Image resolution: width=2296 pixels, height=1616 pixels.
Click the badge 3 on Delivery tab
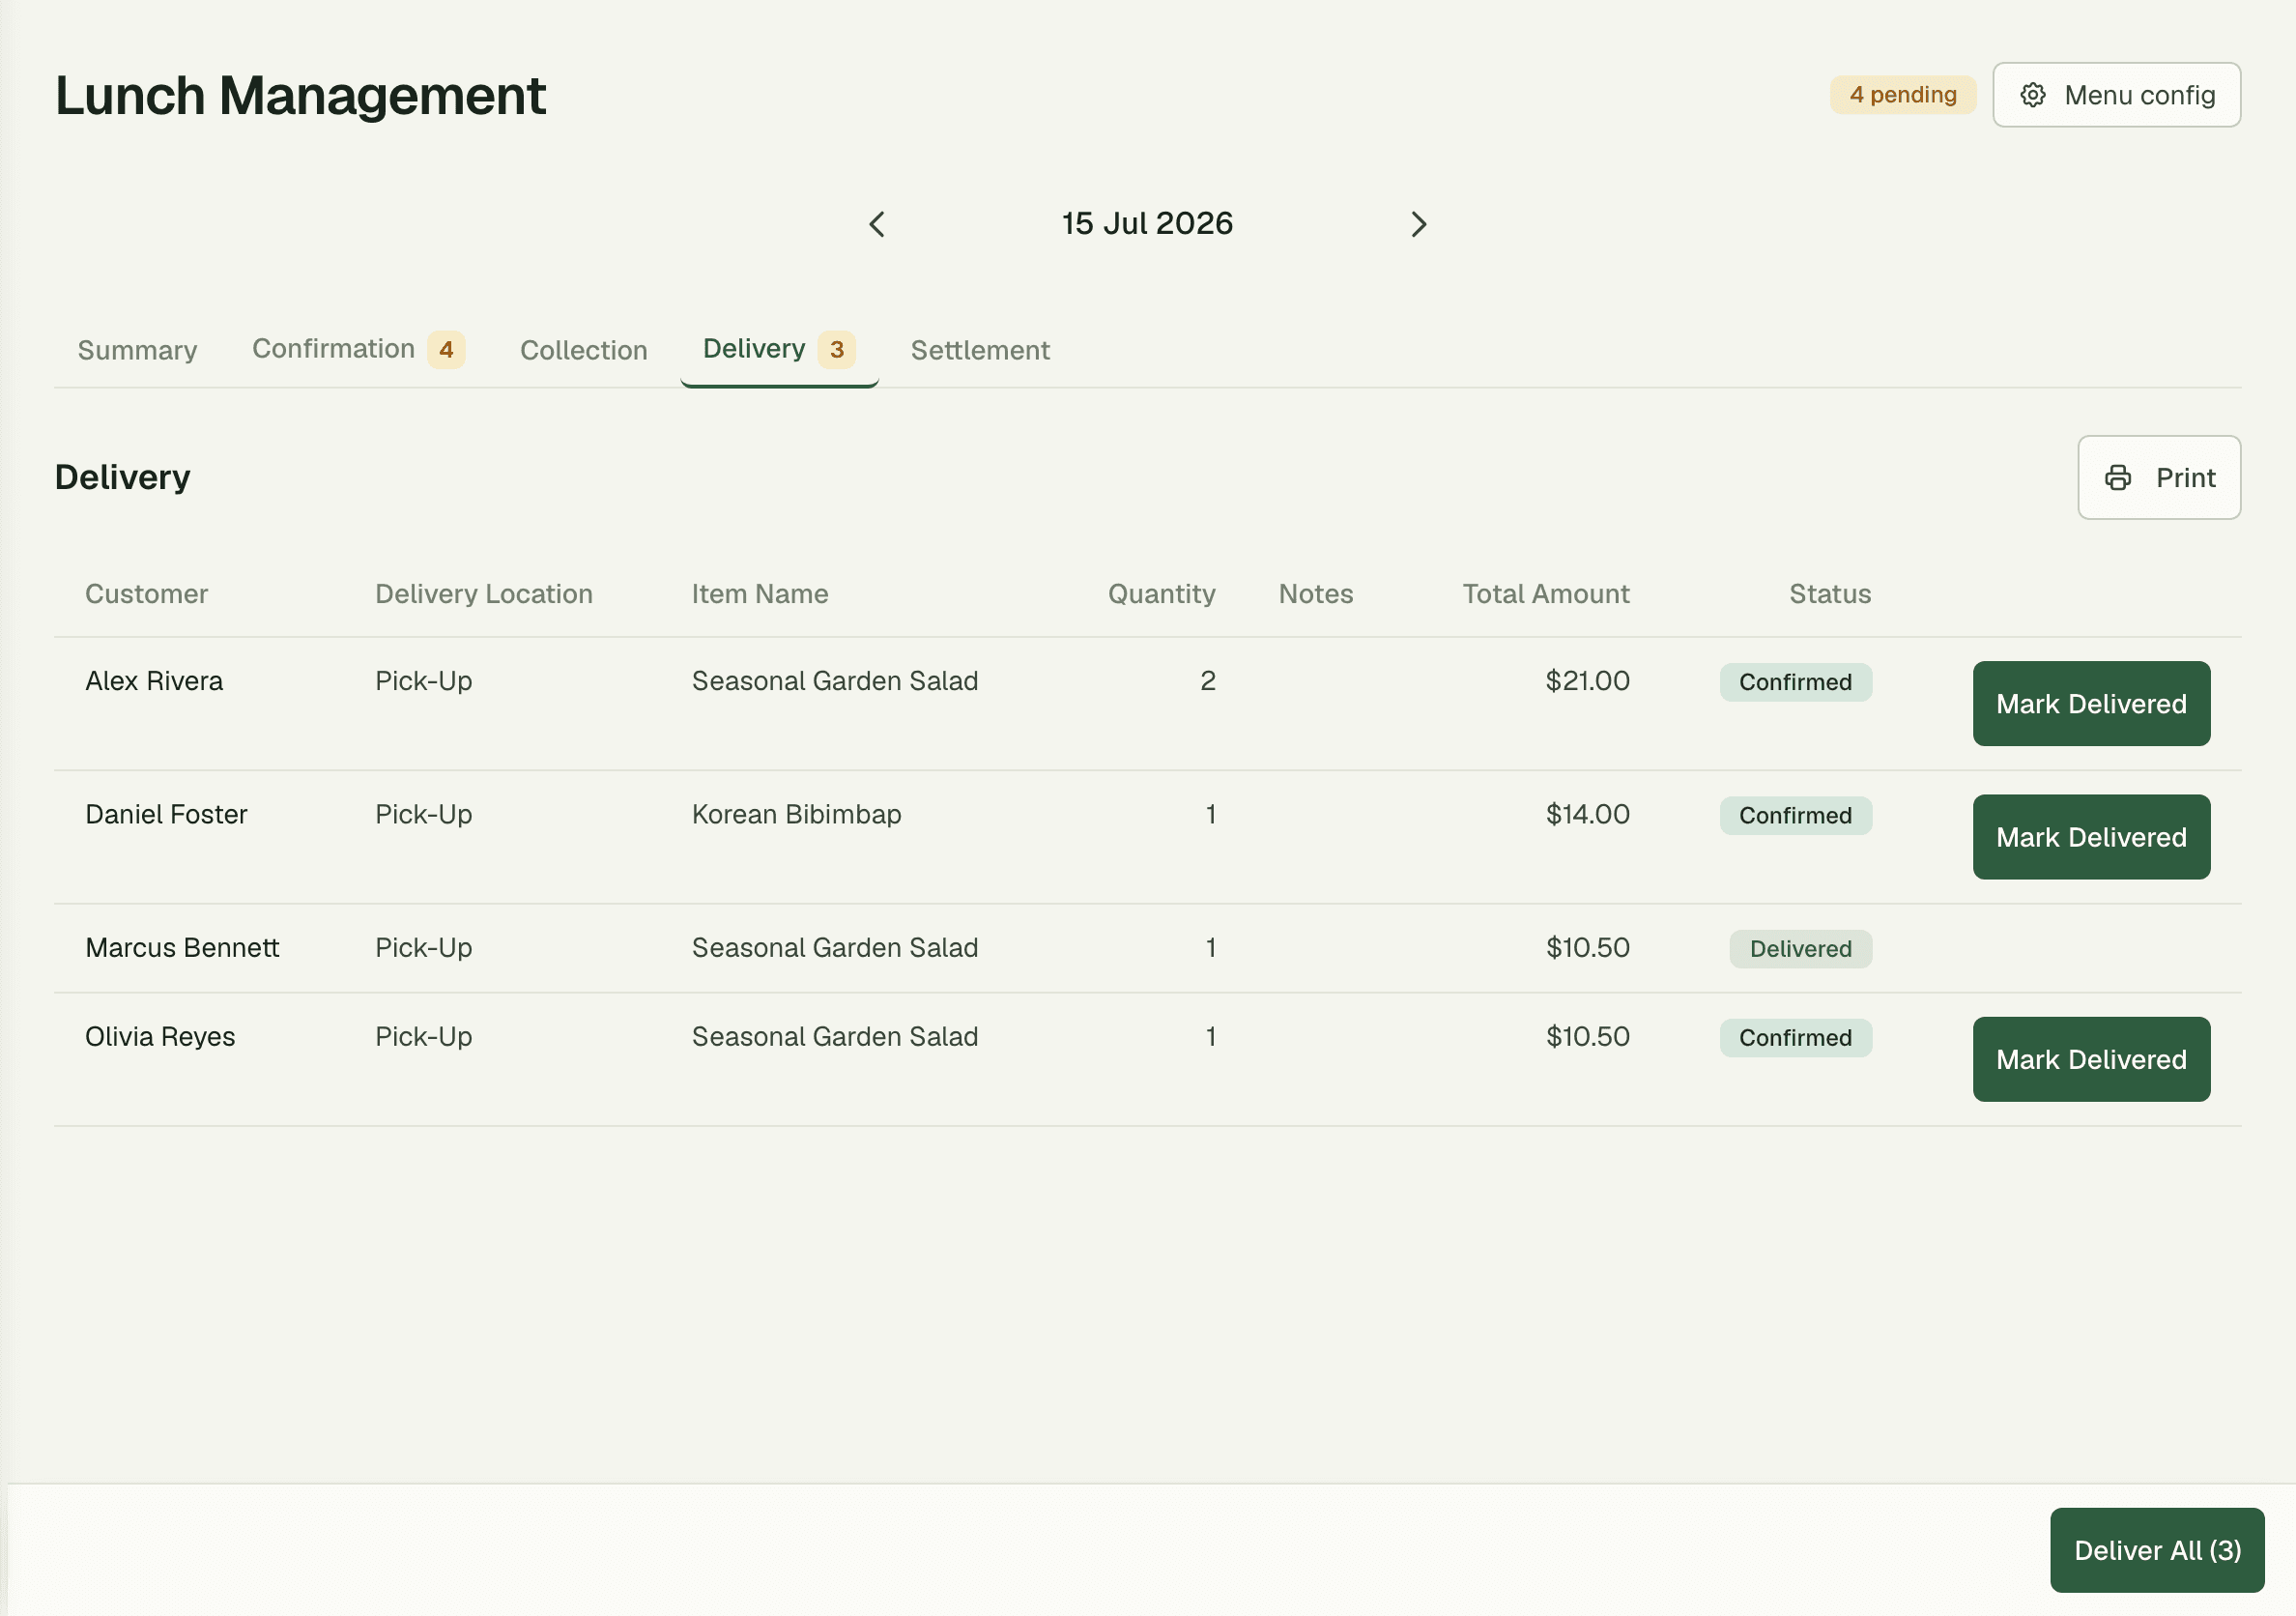(837, 350)
